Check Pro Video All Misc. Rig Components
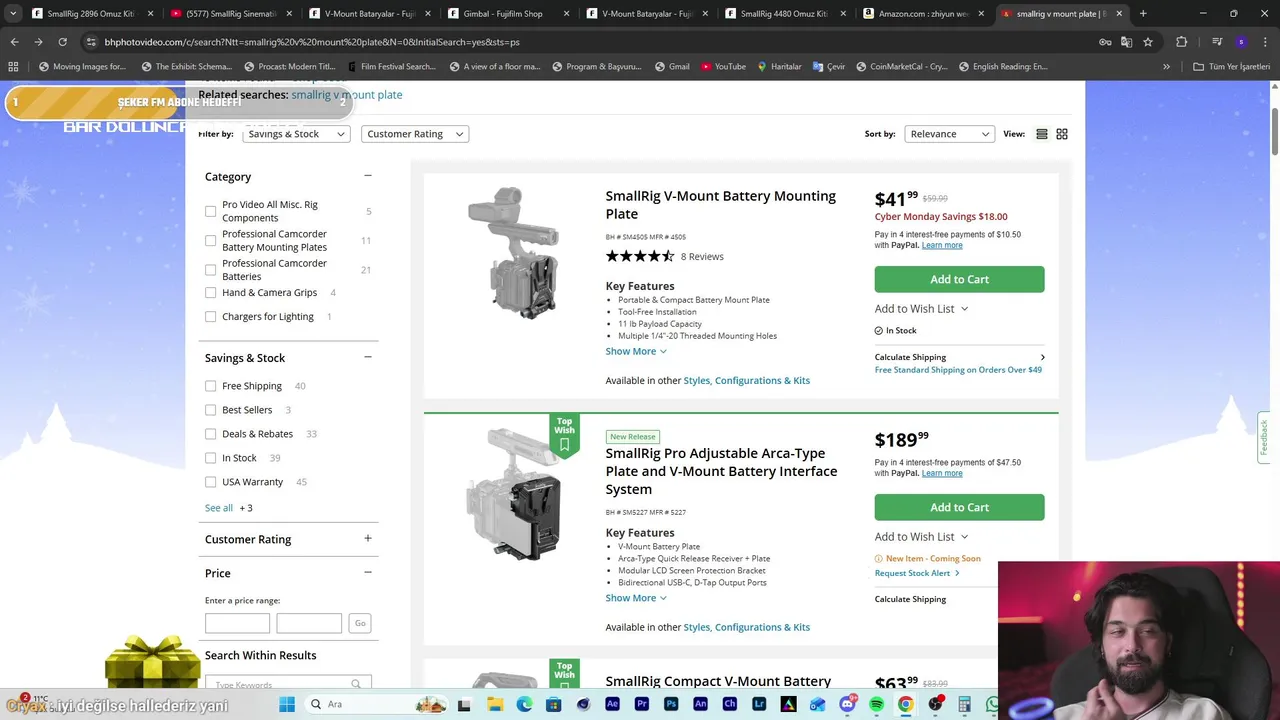 tap(210, 211)
